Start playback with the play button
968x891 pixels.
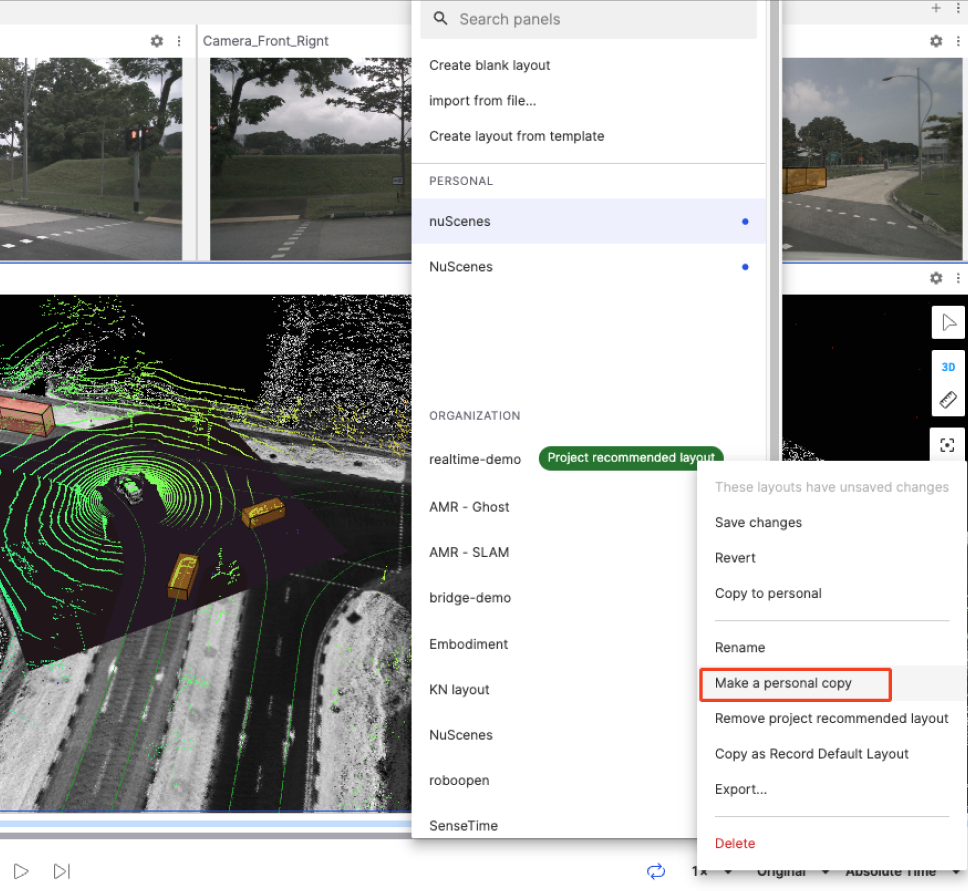(x=21, y=871)
